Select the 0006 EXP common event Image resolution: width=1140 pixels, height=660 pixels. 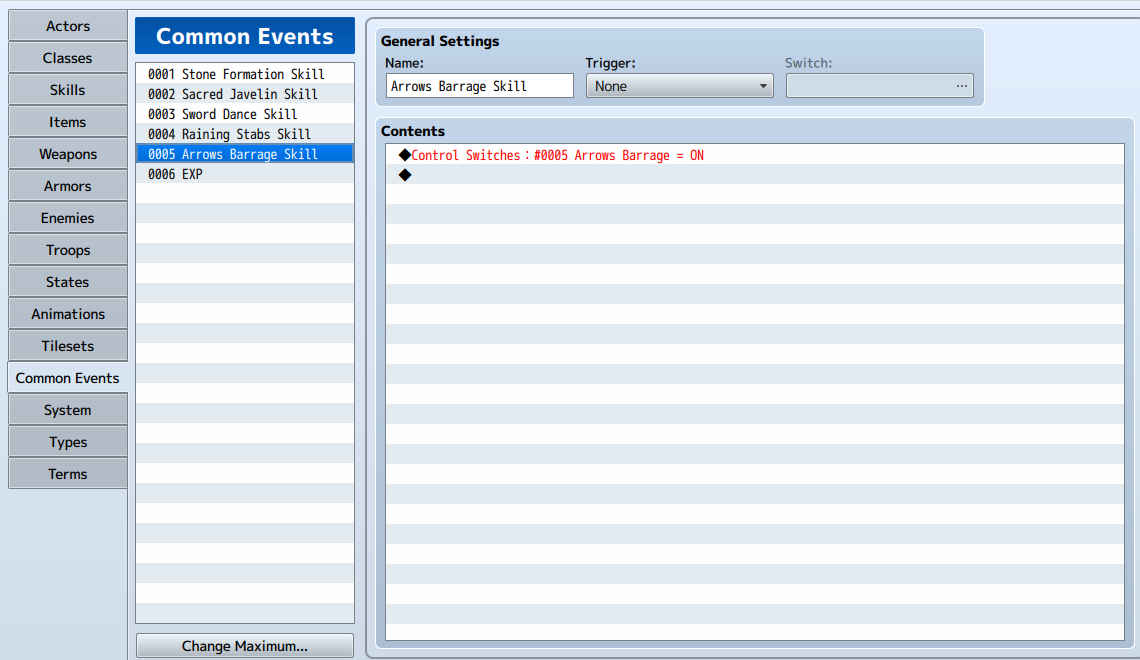coord(245,174)
